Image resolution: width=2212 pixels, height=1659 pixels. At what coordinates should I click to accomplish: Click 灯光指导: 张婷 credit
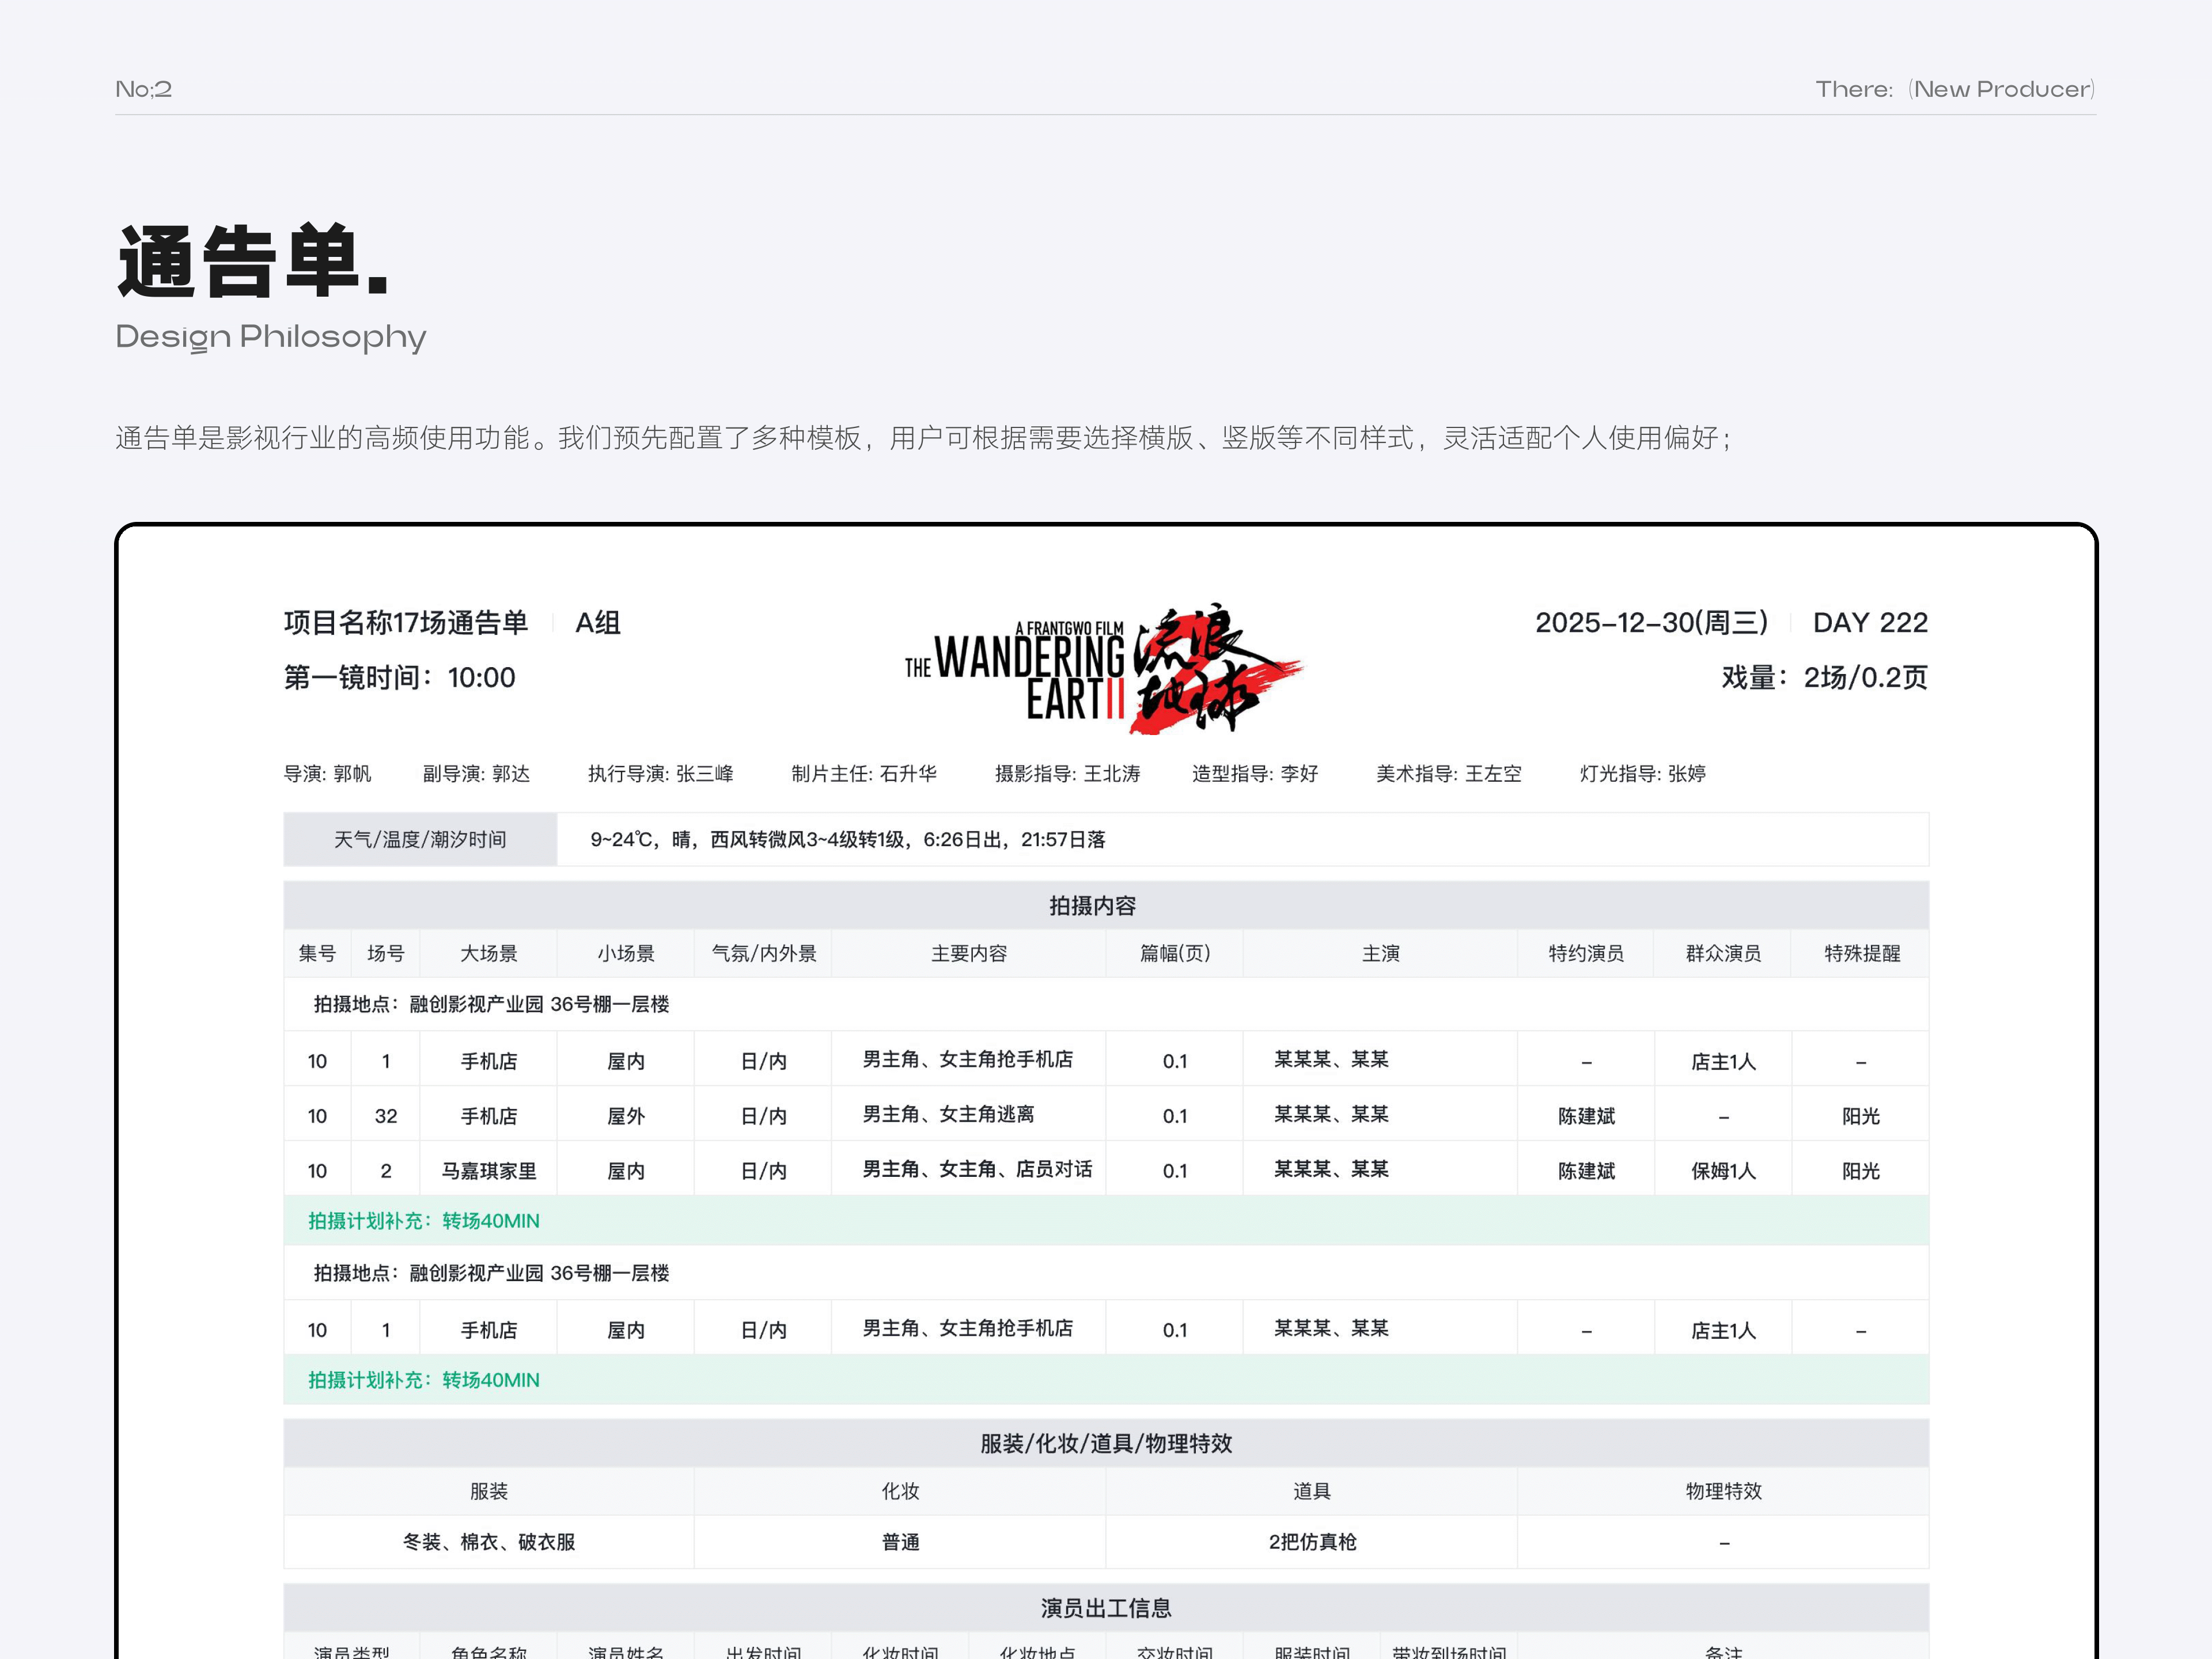(1642, 774)
